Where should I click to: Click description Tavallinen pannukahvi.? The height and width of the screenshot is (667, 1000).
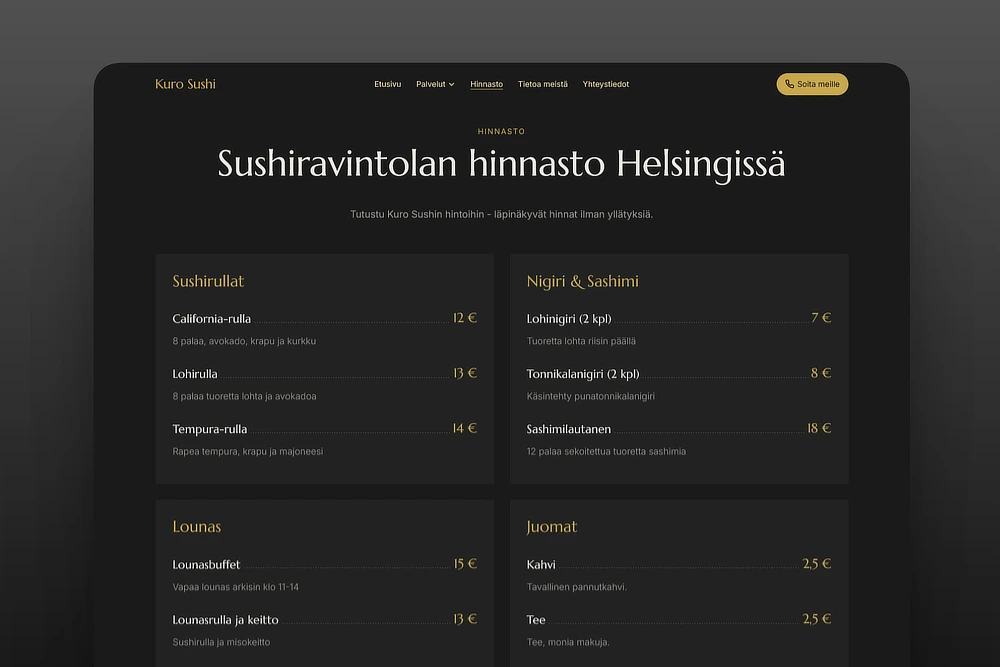577,587
